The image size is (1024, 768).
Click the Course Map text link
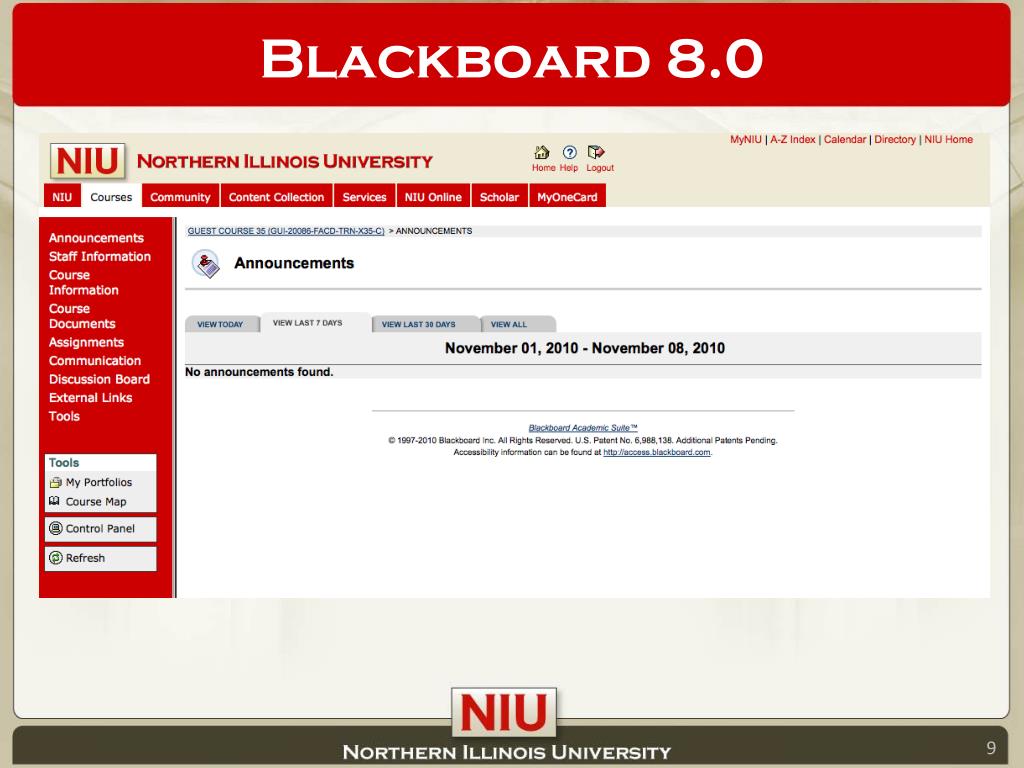[96, 502]
